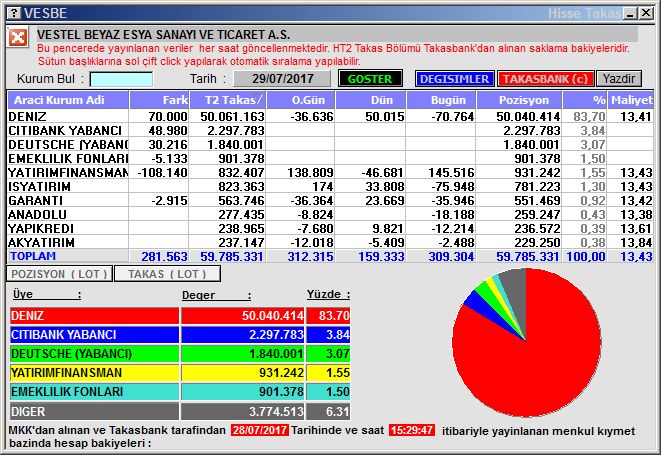Click the yellow YATIRIMFINANSMAN legend swatch

tap(94, 372)
